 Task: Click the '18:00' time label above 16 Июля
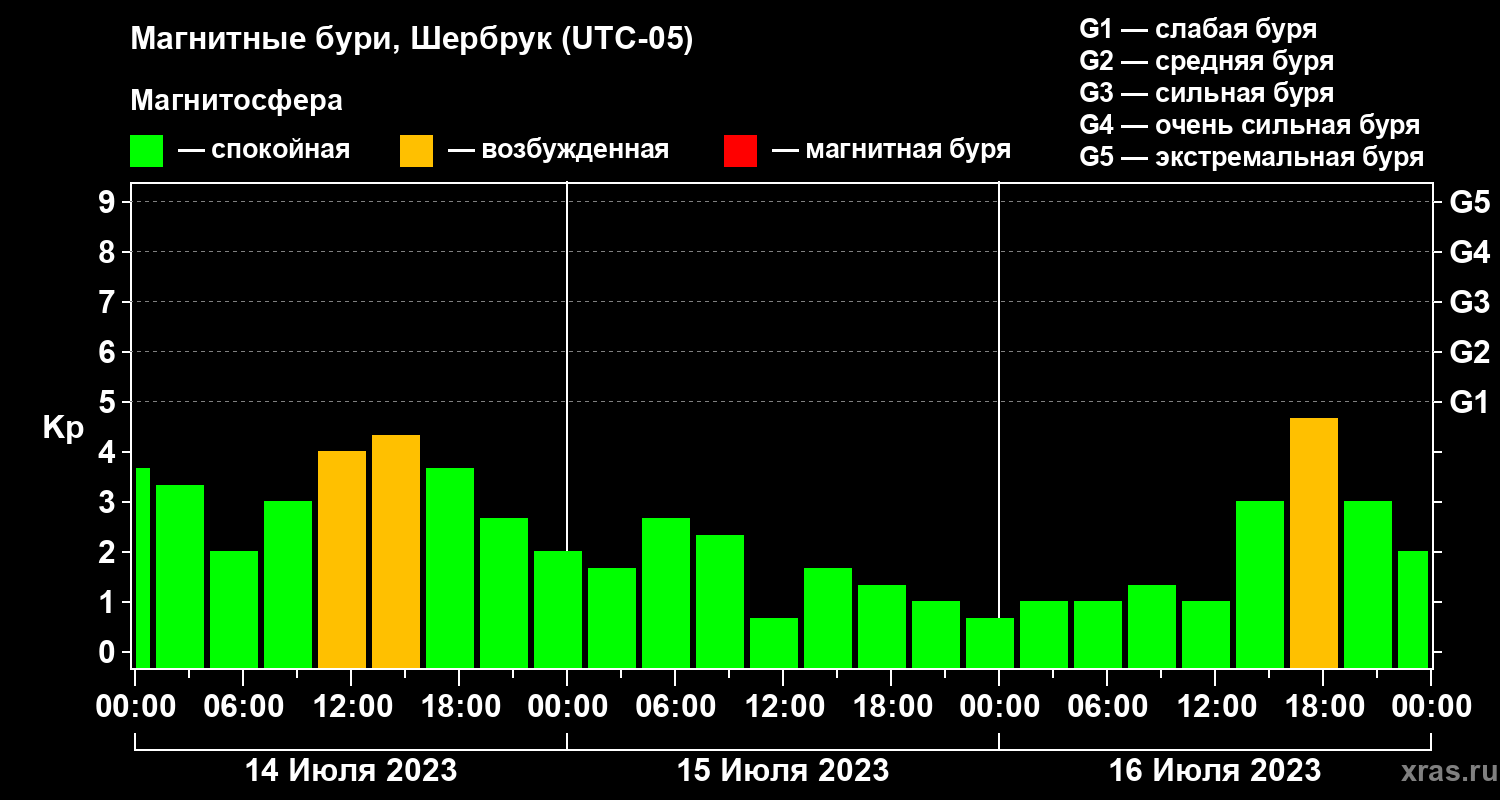[1323, 707]
